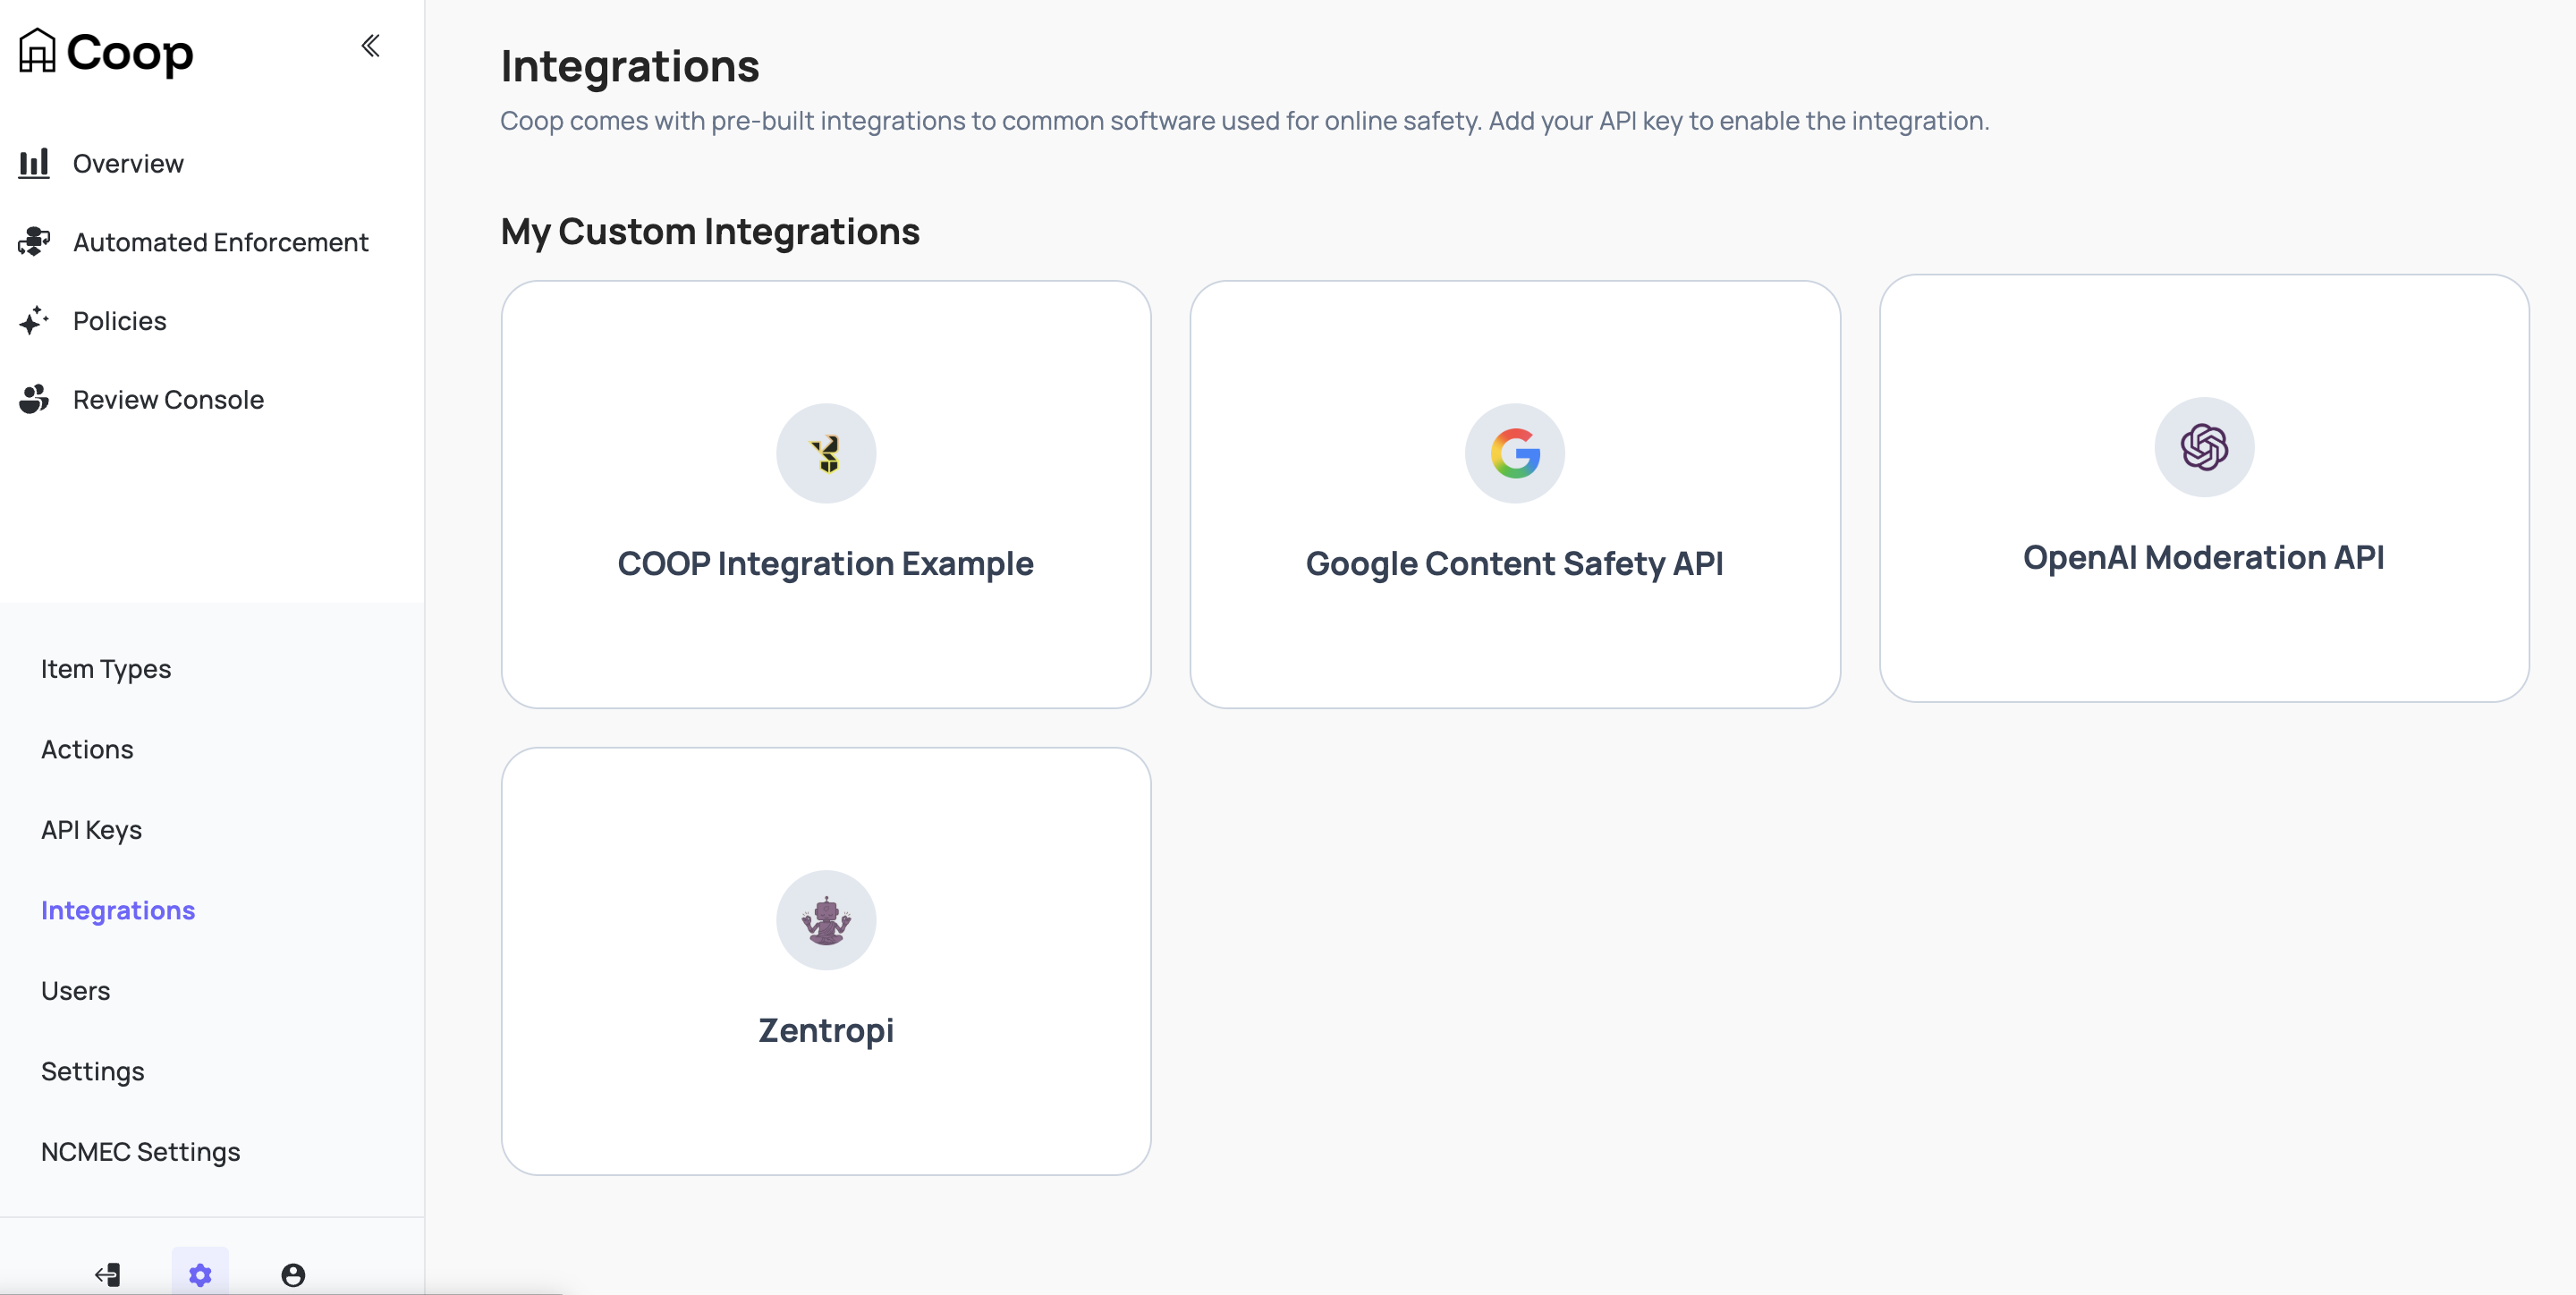Click the purple settings gear icon
This screenshot has width=2576, height=1295.
[200, 1274]
